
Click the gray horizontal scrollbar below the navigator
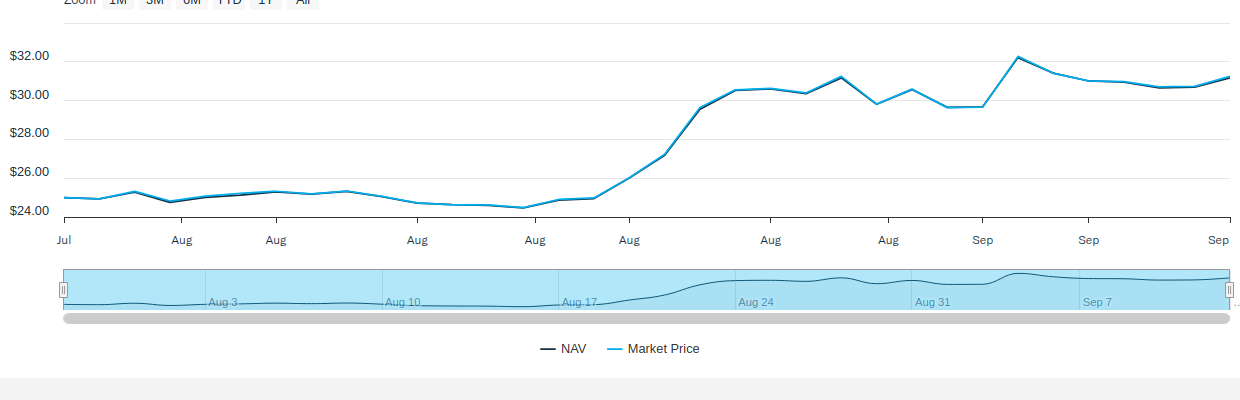point(646,318)
